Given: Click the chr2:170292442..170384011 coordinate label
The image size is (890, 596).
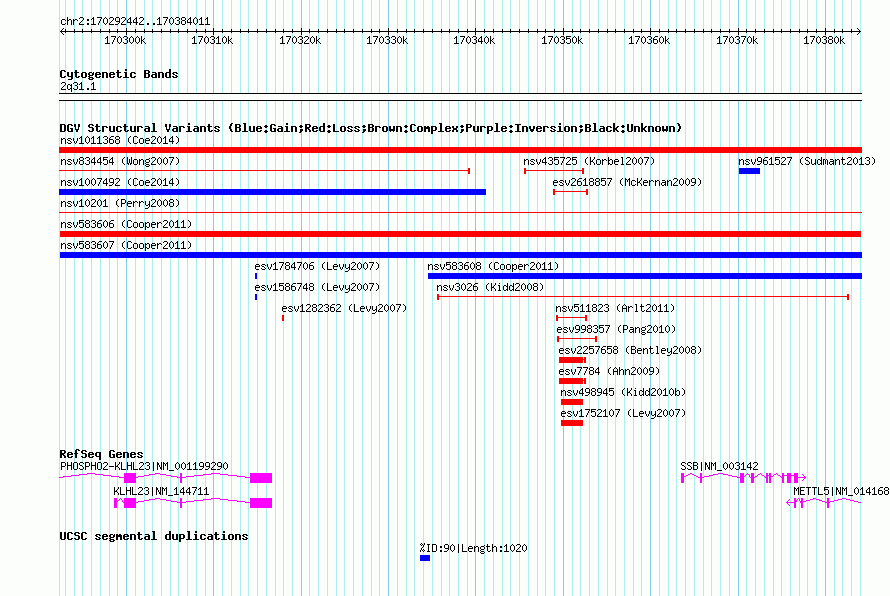Looking at the screenshot, I should (x=135, y=21).
